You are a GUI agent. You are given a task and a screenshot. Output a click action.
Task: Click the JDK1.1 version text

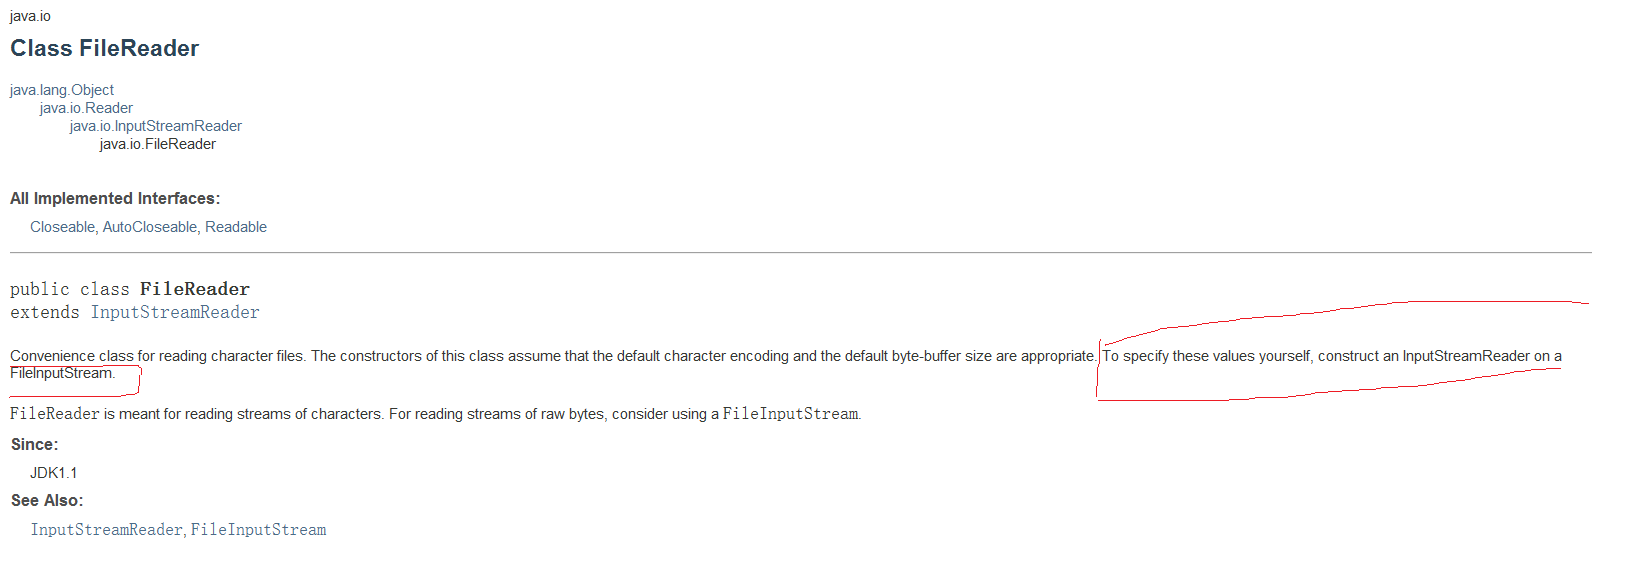[54, 472]
